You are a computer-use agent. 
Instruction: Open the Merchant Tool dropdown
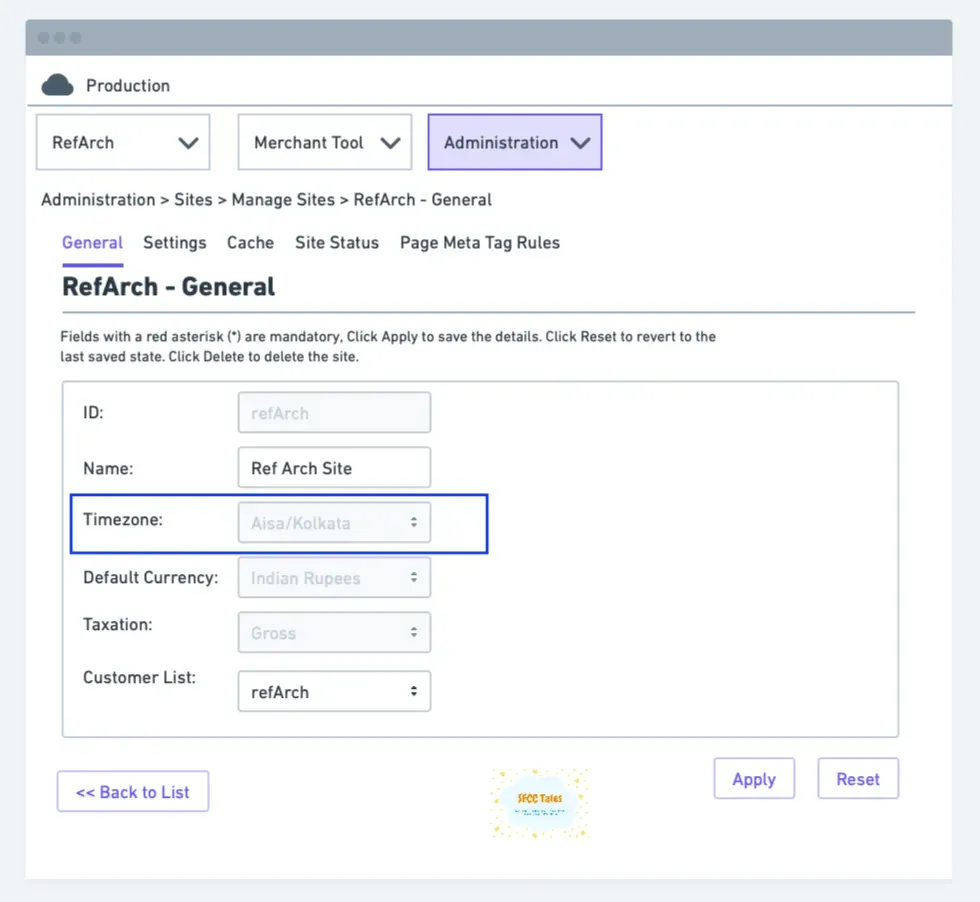click(324, 142)
